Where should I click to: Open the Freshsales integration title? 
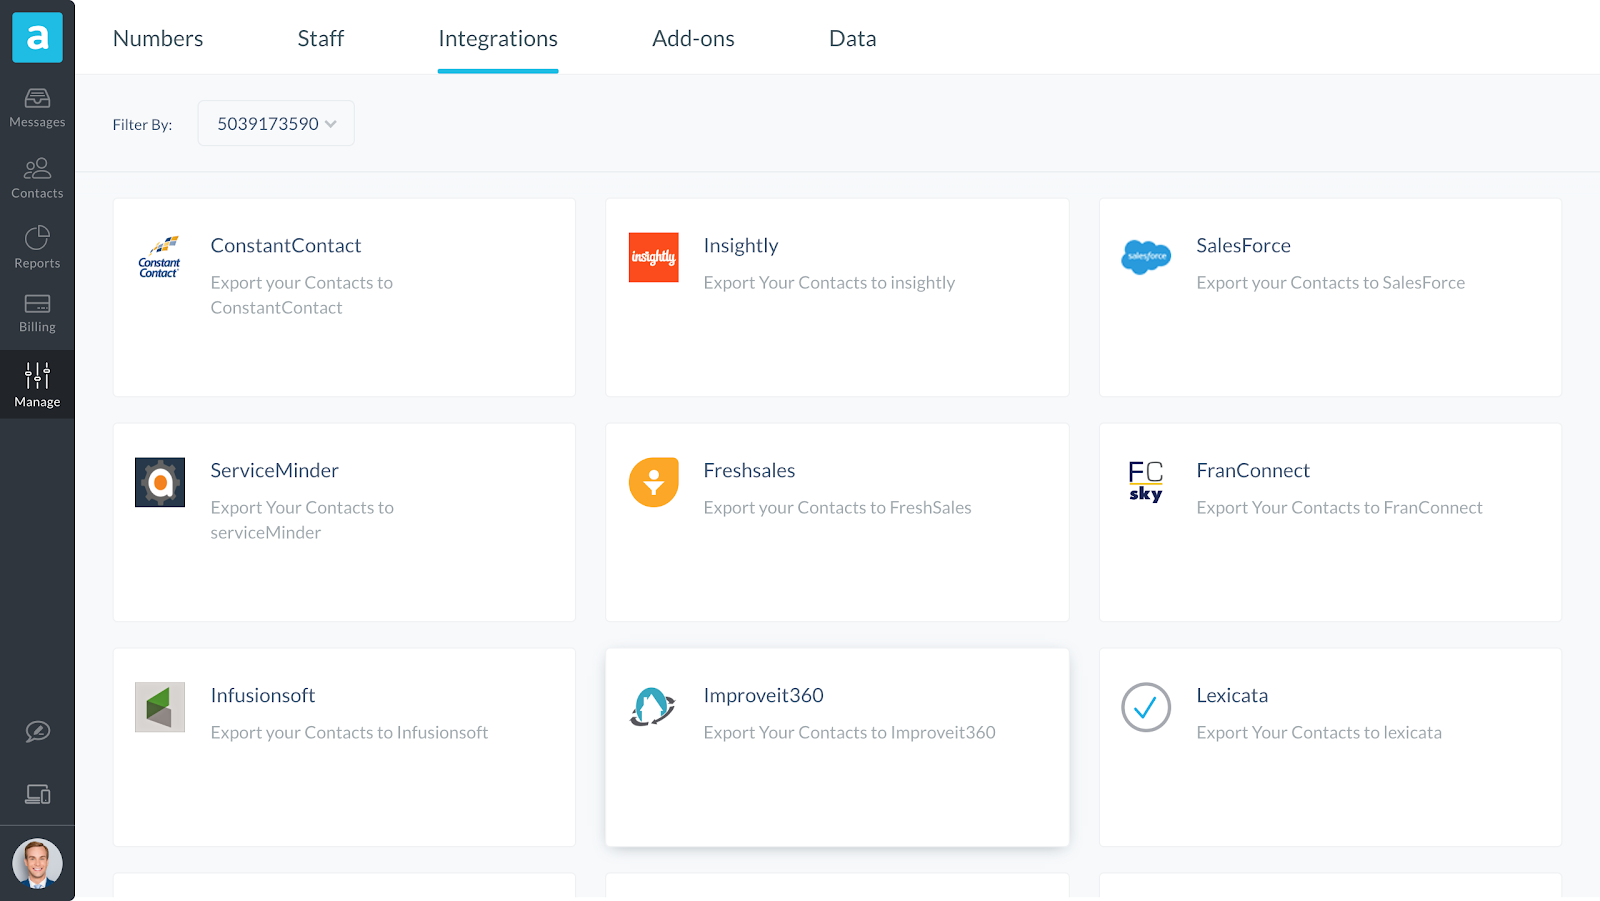(x=750, y=471)
